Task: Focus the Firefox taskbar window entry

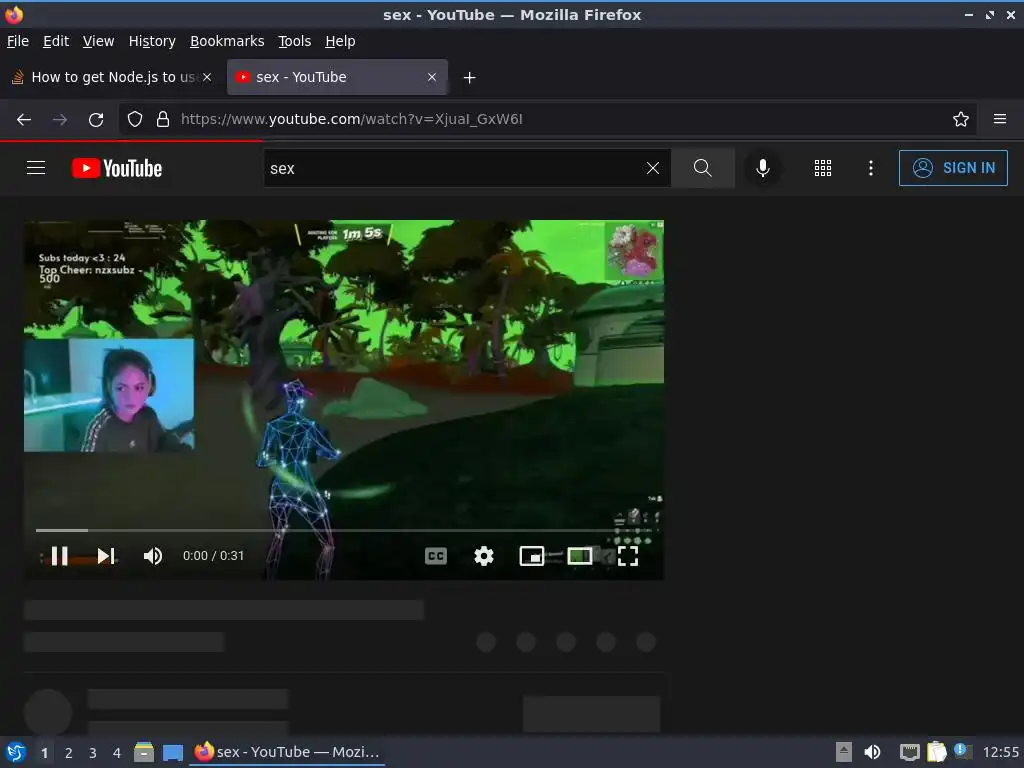Action: [287, 752]
